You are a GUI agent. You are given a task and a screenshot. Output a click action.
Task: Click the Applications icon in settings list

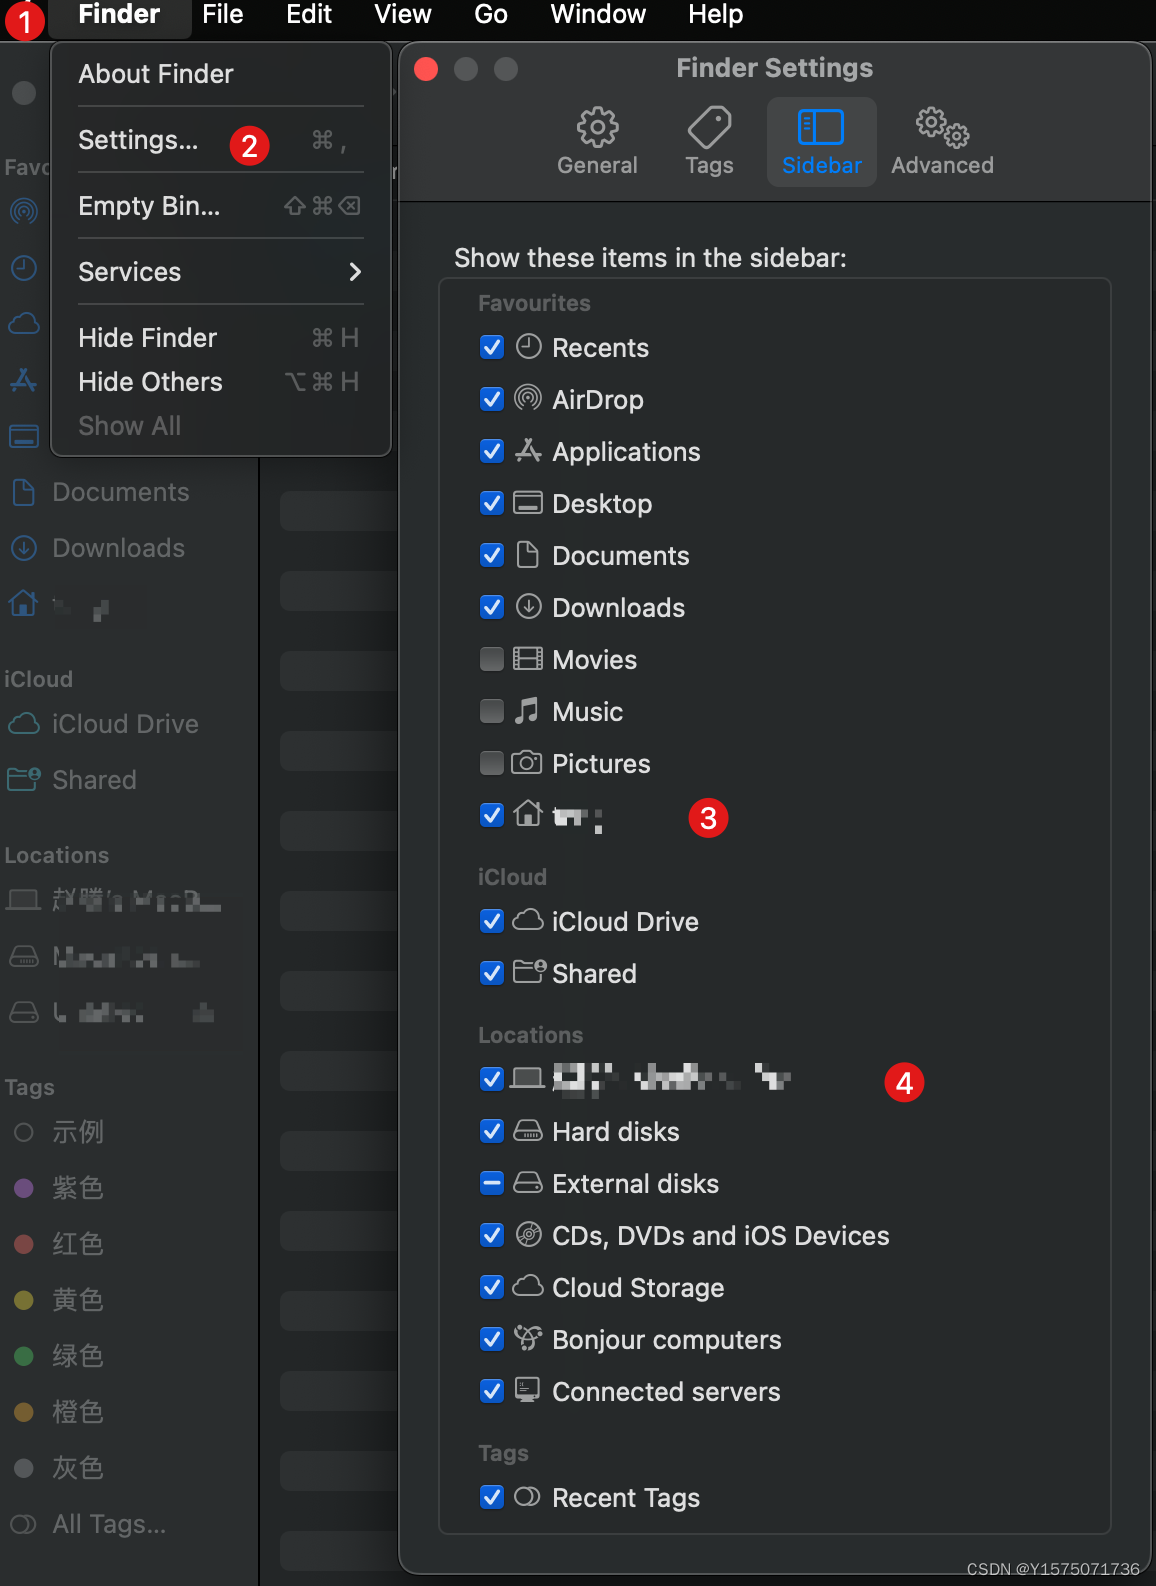tap(528, 450)
